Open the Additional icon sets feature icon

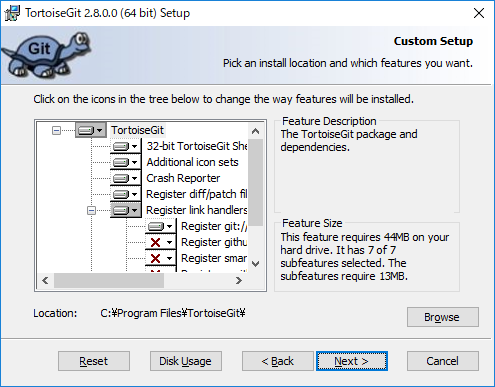(x=125, y=162)
